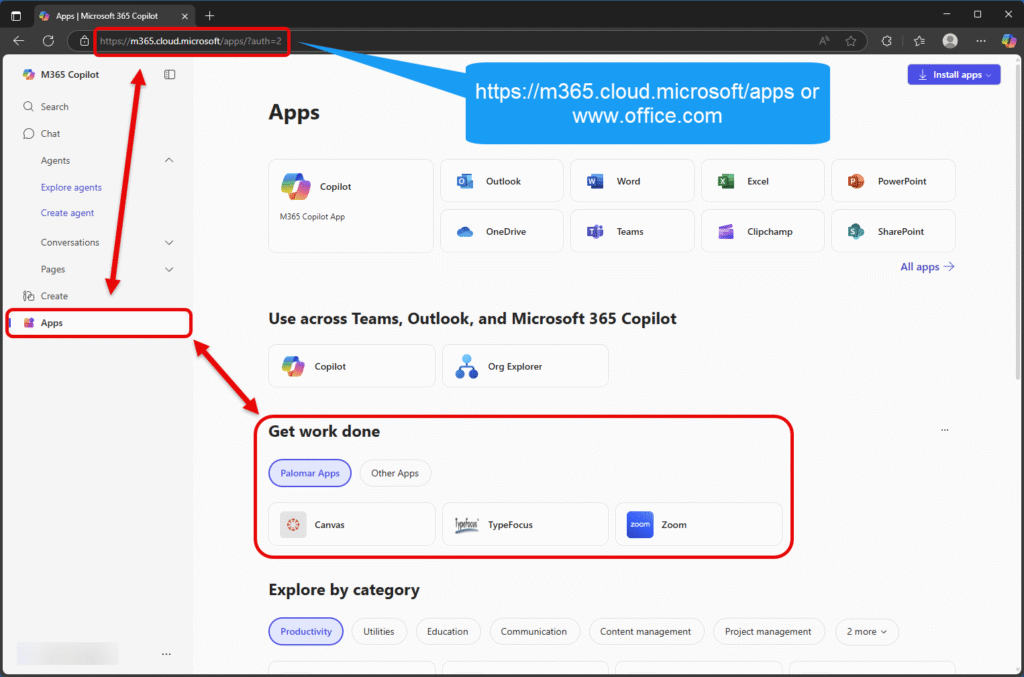This screenshot has height=677, width=1024.
Task: Select the Project management category
Action: [x=768, y=631]
